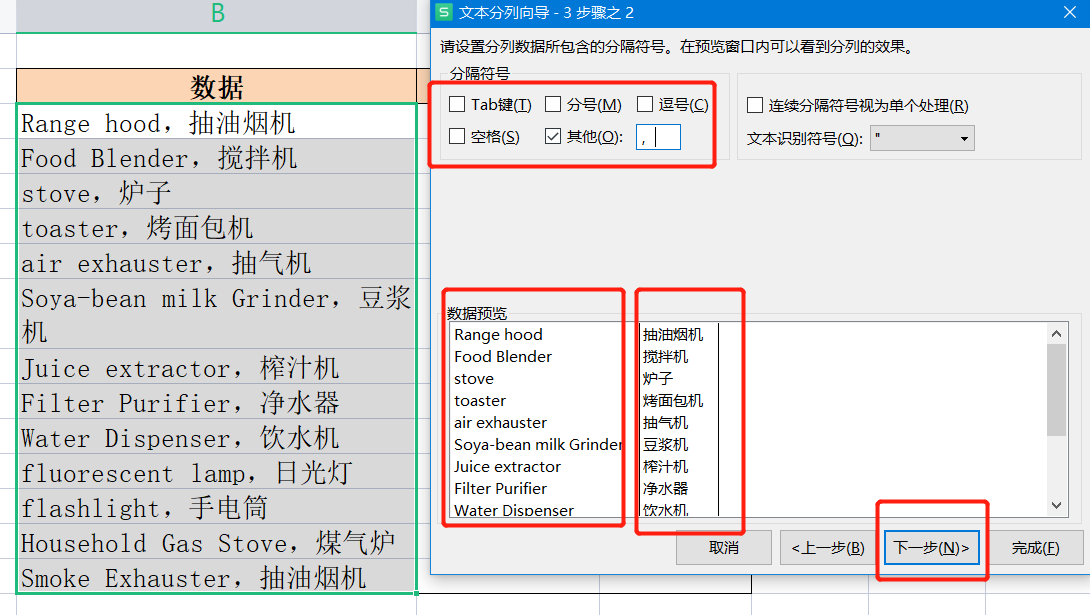Image resolution: width=1090 pixels, height=615 pixels.
Task: Enable the 空格(S) space checkbox
Action: click(x=457, y=136)
